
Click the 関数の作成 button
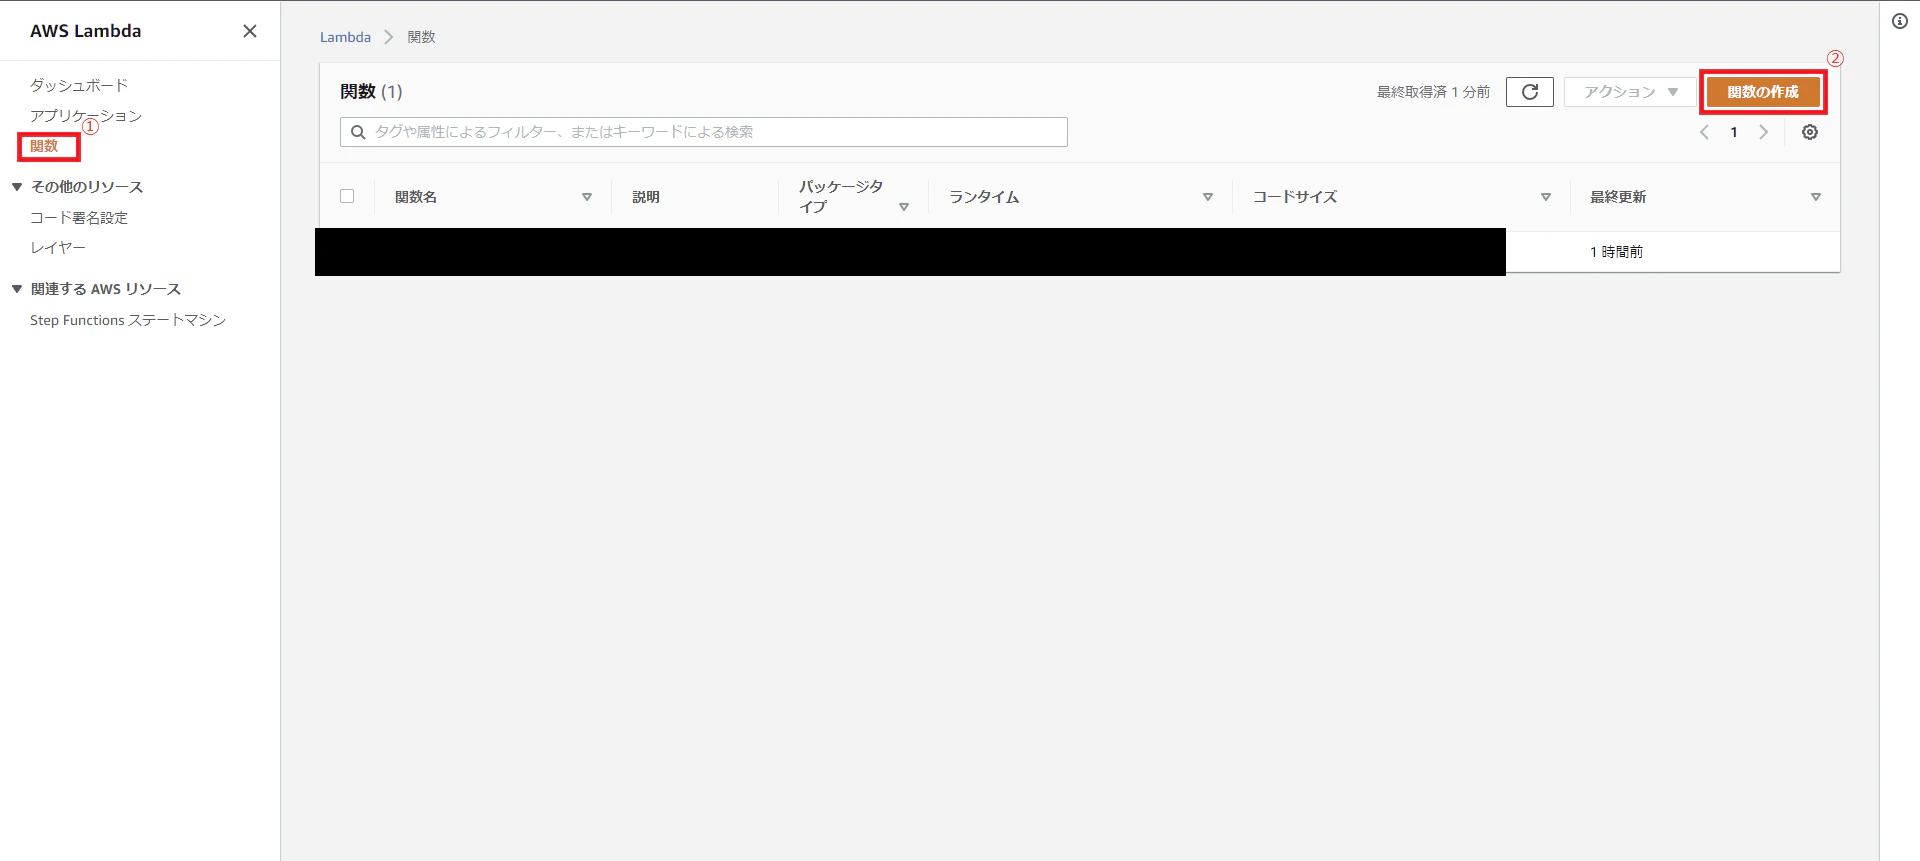point(1763,92)
